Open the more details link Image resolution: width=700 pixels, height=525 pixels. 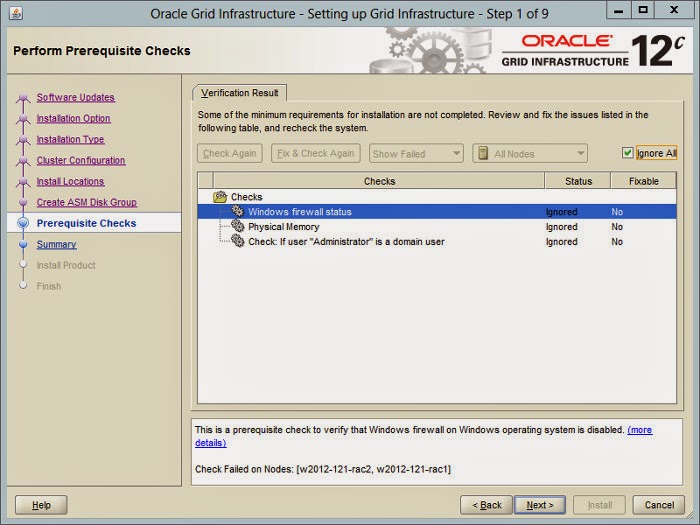[x=640, y=429]
